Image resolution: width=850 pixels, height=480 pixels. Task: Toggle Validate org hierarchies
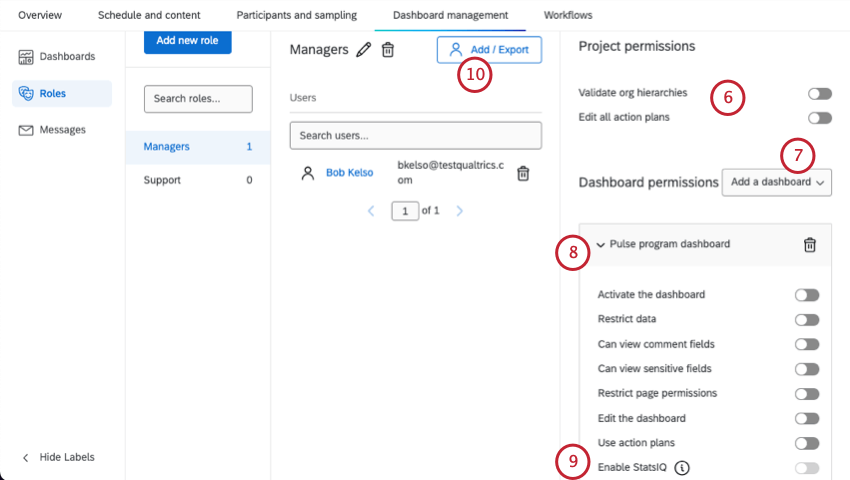(820, 94)
